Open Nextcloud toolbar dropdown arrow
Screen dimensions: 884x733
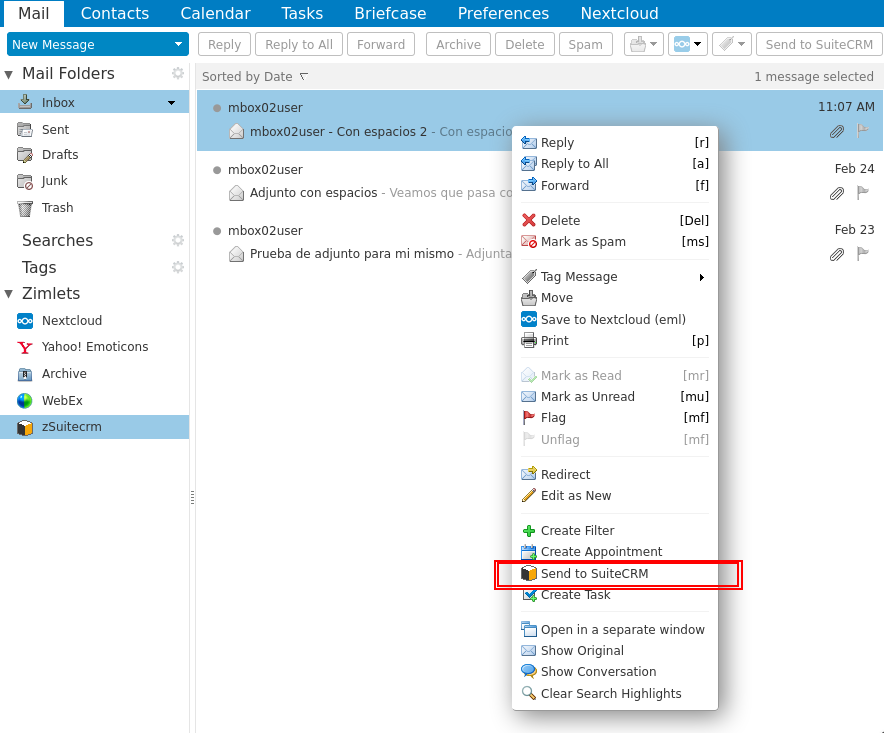point(697,44)
